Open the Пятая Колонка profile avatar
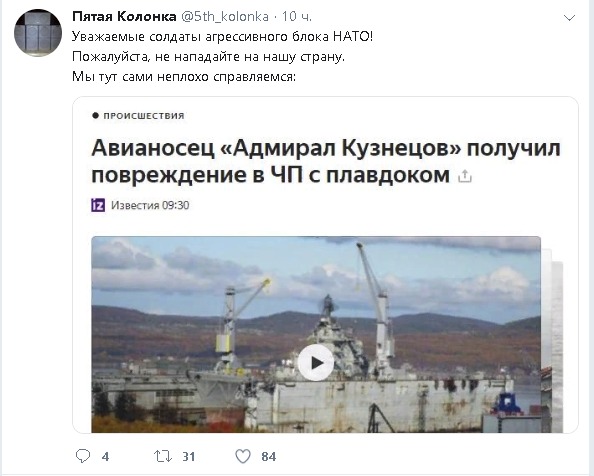The width and height of the screenshot is (594, 476). click(38, 33)
